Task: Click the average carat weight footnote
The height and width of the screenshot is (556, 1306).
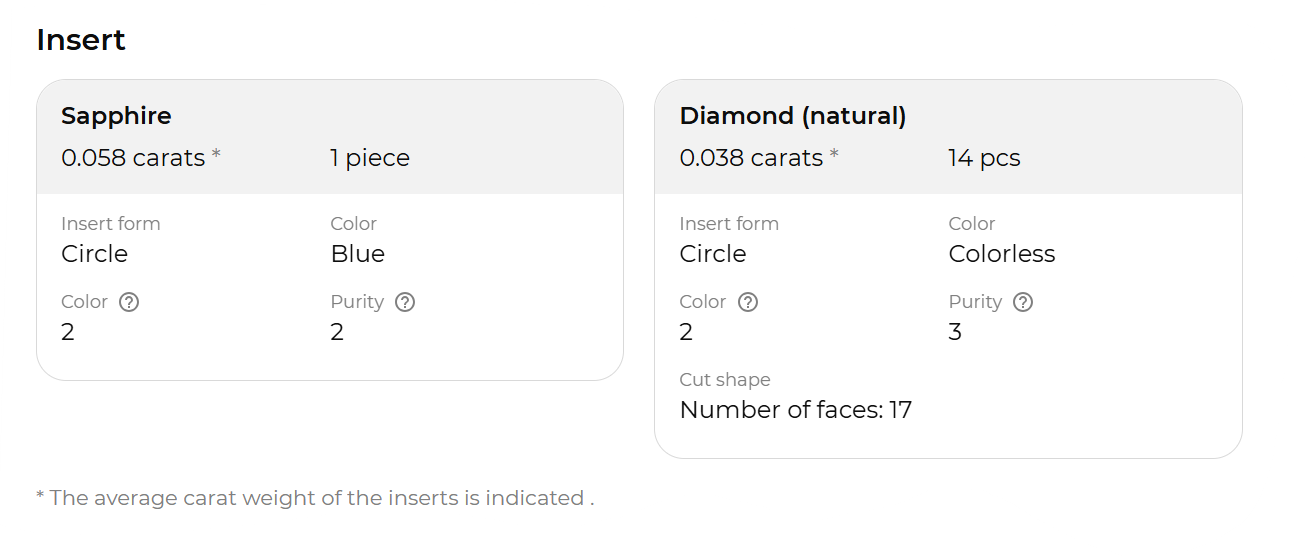Action: (x=315, y=498)
